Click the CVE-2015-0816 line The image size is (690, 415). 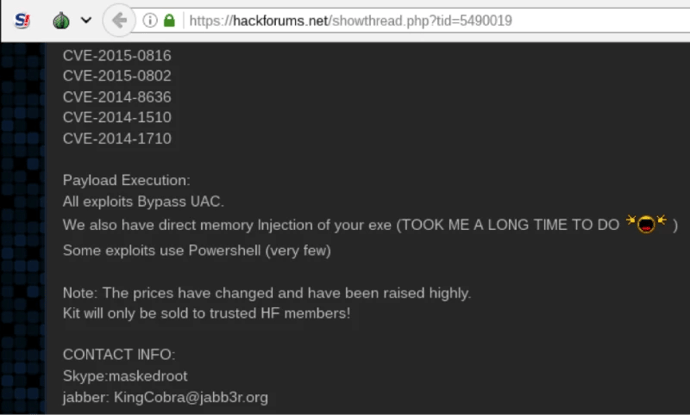[x=116, y=55]
